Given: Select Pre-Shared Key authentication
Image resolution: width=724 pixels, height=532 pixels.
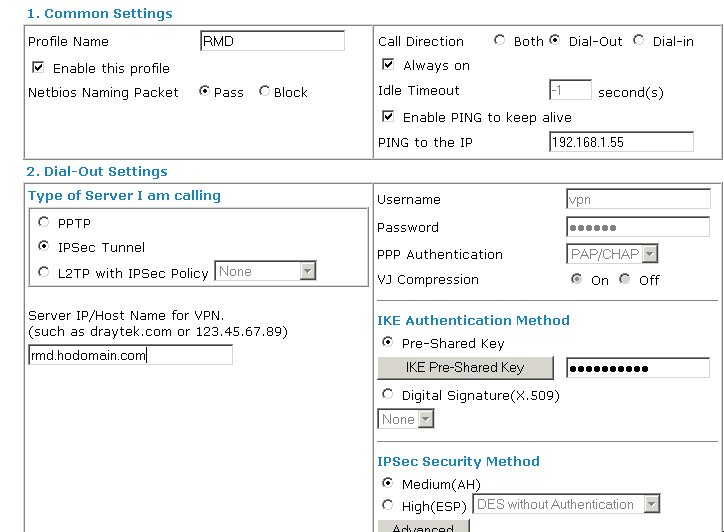Looking at the screenshot, I should (x=387, y=342).
